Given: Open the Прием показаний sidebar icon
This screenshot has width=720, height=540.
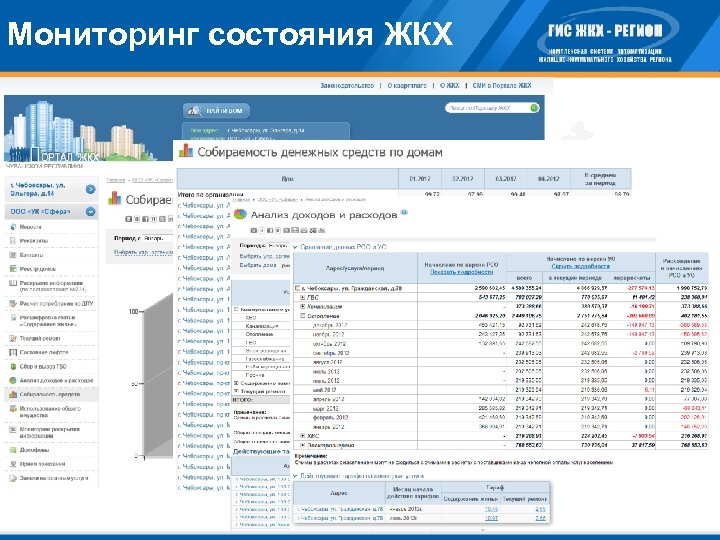Looking at the screenshot, I should click(x=13, y=464).
